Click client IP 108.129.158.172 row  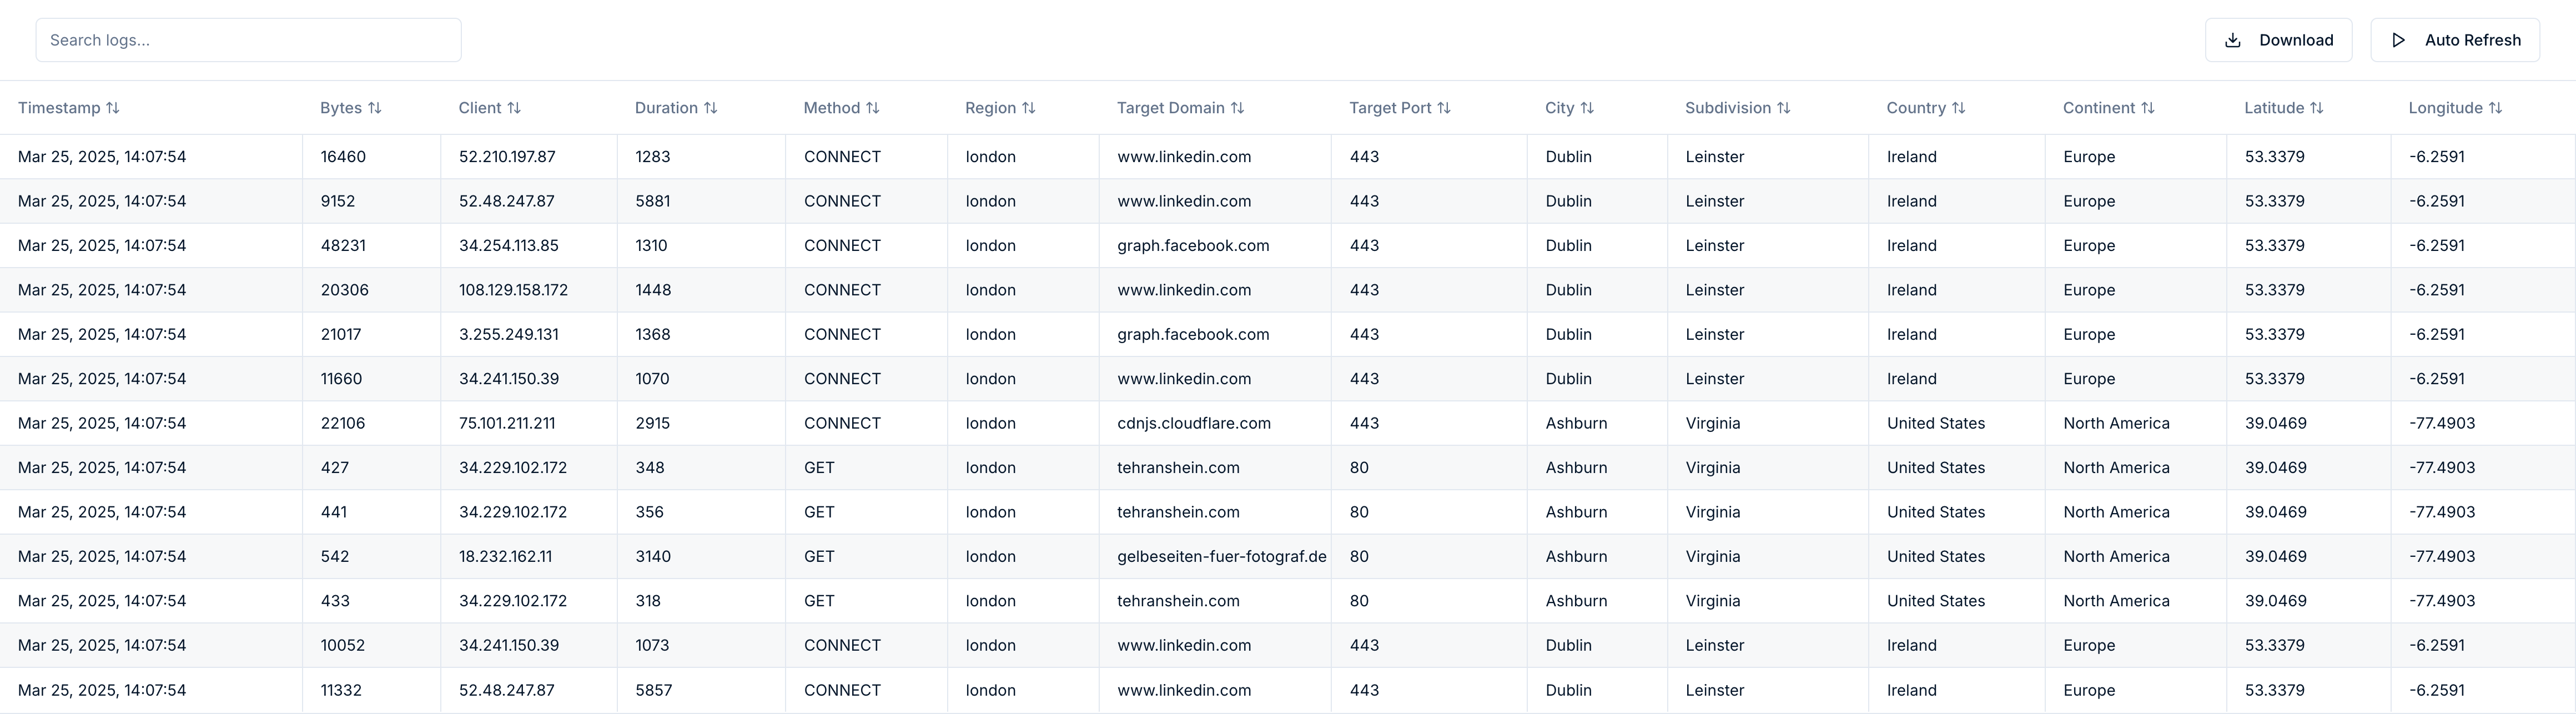[x=513, y=290]
